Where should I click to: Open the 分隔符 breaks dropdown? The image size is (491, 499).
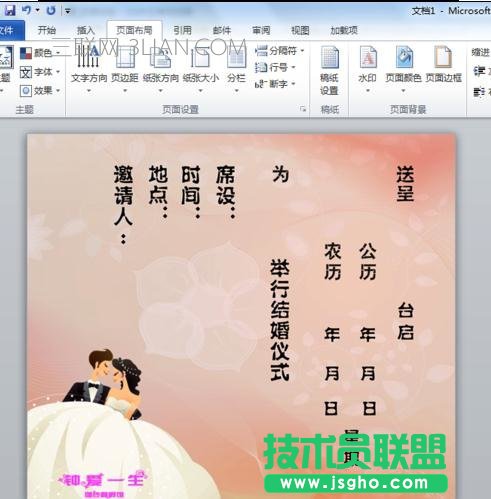(279, 51)
